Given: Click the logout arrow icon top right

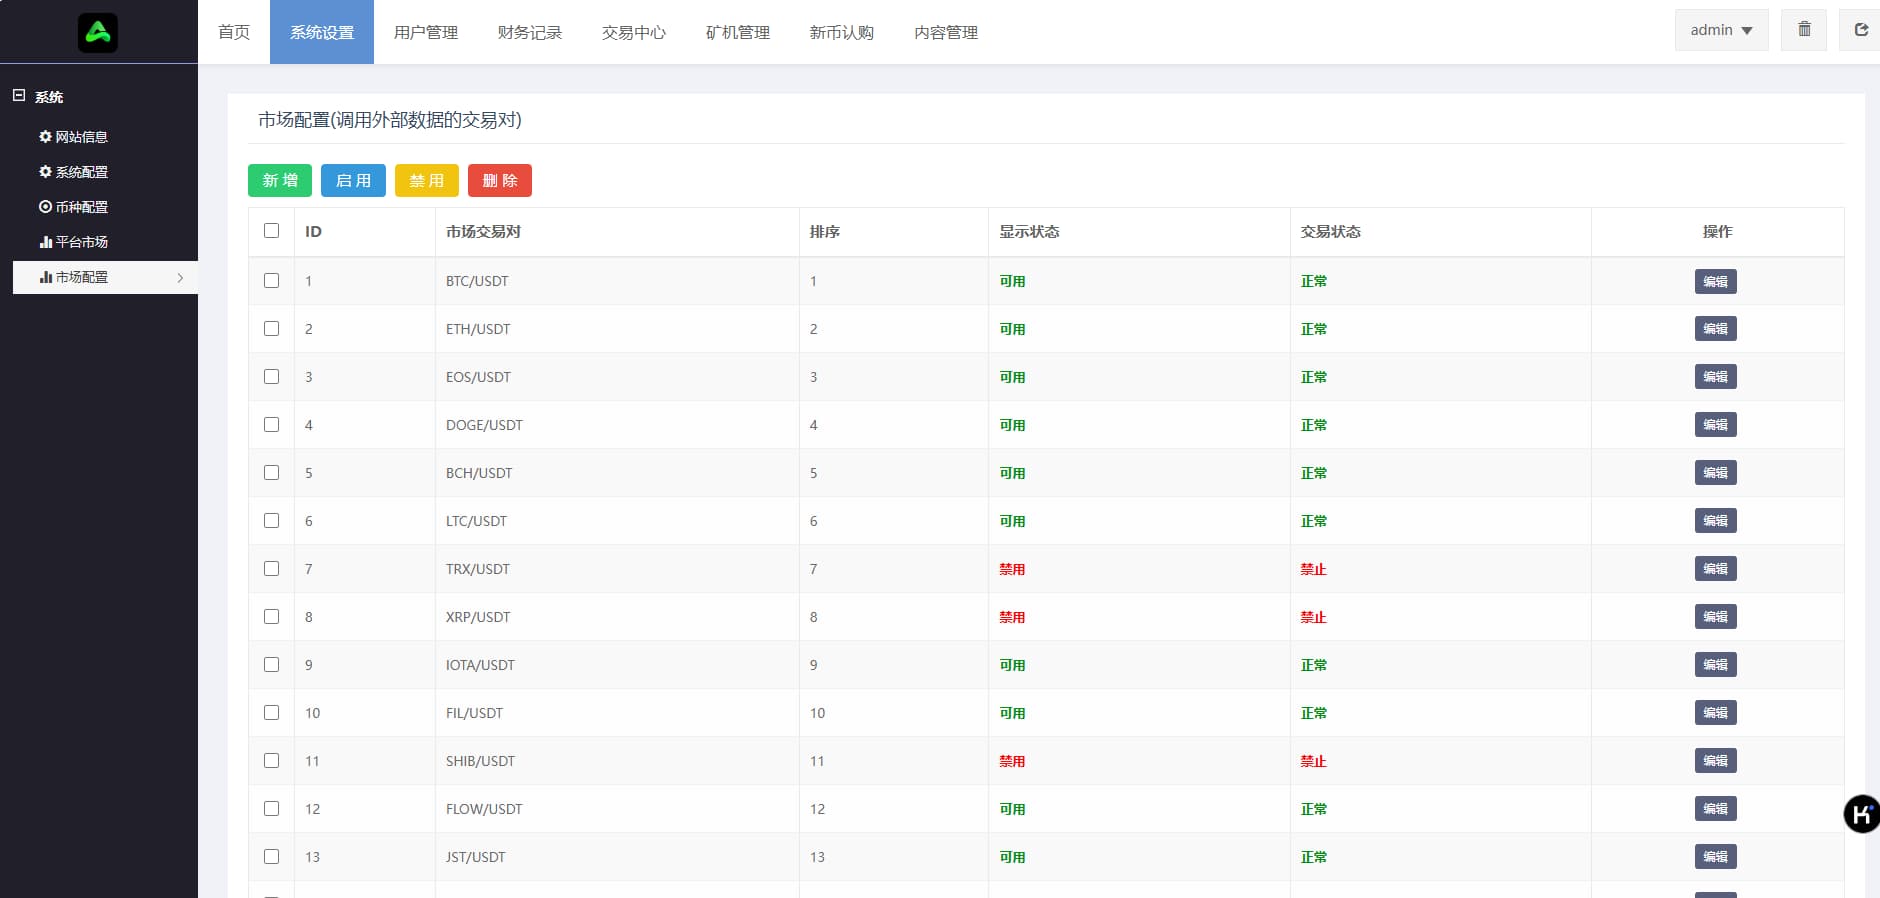Looking at the screenshot, I should (x=1860, y=30).
